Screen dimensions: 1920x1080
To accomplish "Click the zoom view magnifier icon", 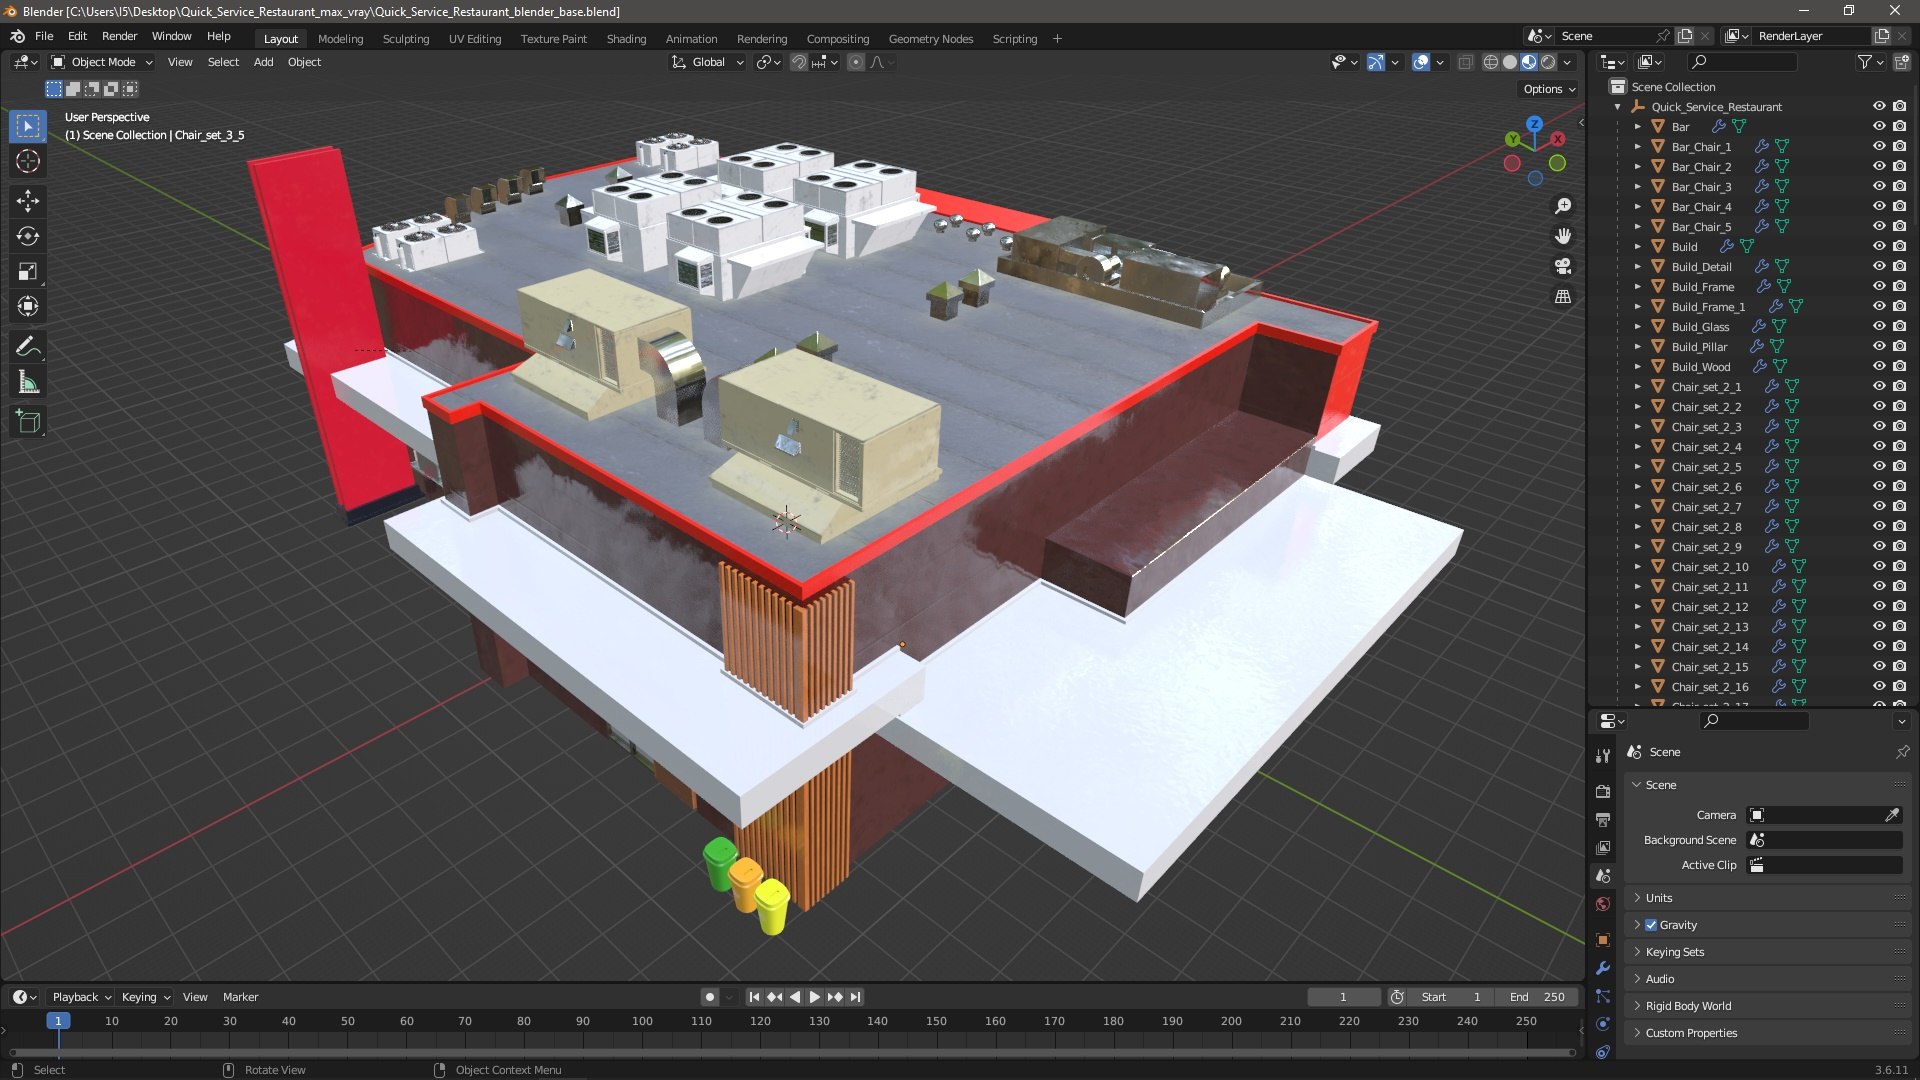I will (x=1563, y=206).
